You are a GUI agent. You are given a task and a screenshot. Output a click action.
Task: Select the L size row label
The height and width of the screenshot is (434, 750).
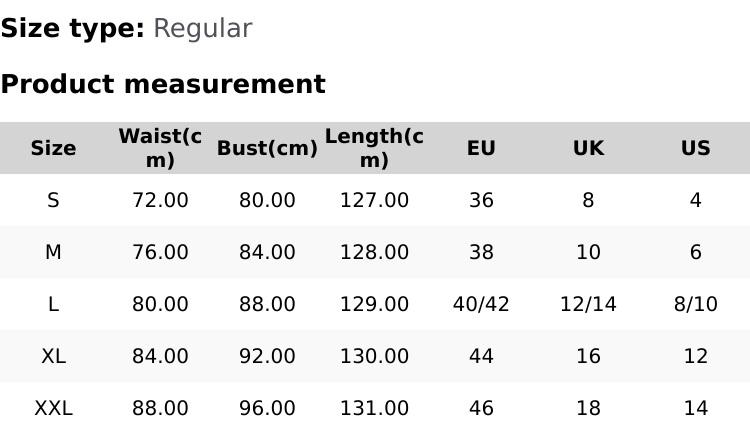click(53, 304)
